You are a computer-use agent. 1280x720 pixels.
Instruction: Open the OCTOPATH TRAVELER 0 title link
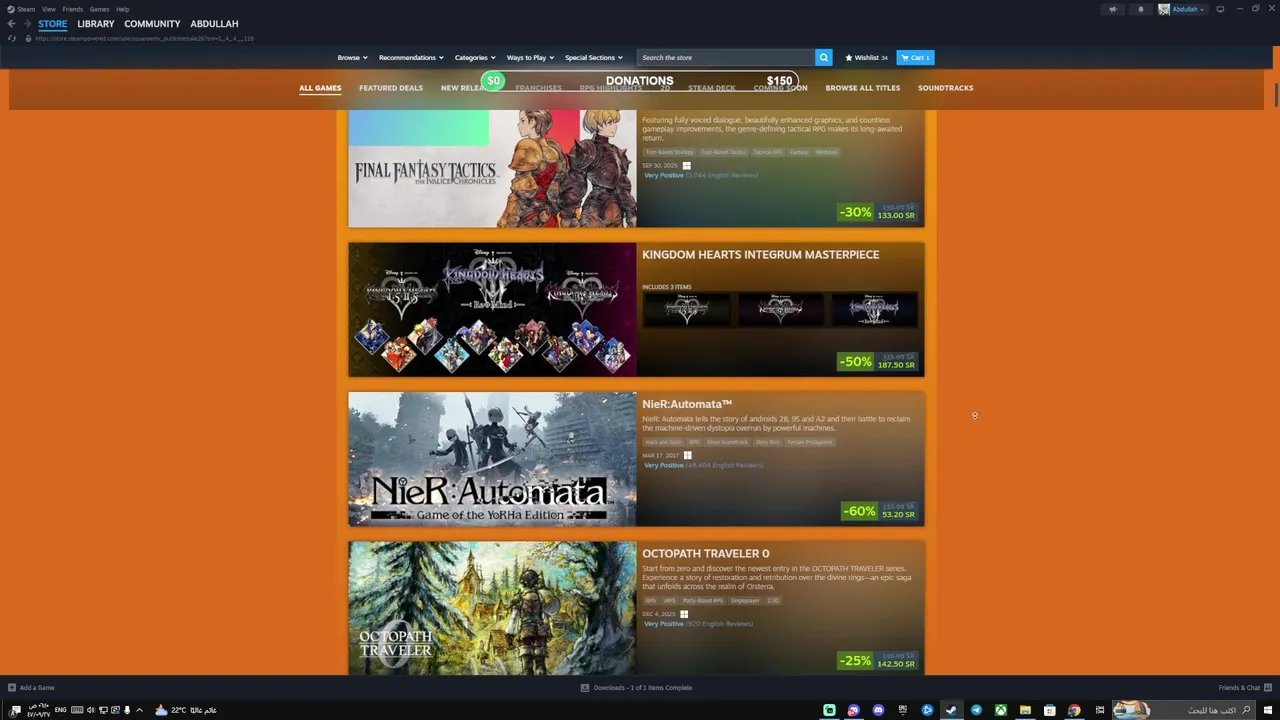(x=706, y=553)
